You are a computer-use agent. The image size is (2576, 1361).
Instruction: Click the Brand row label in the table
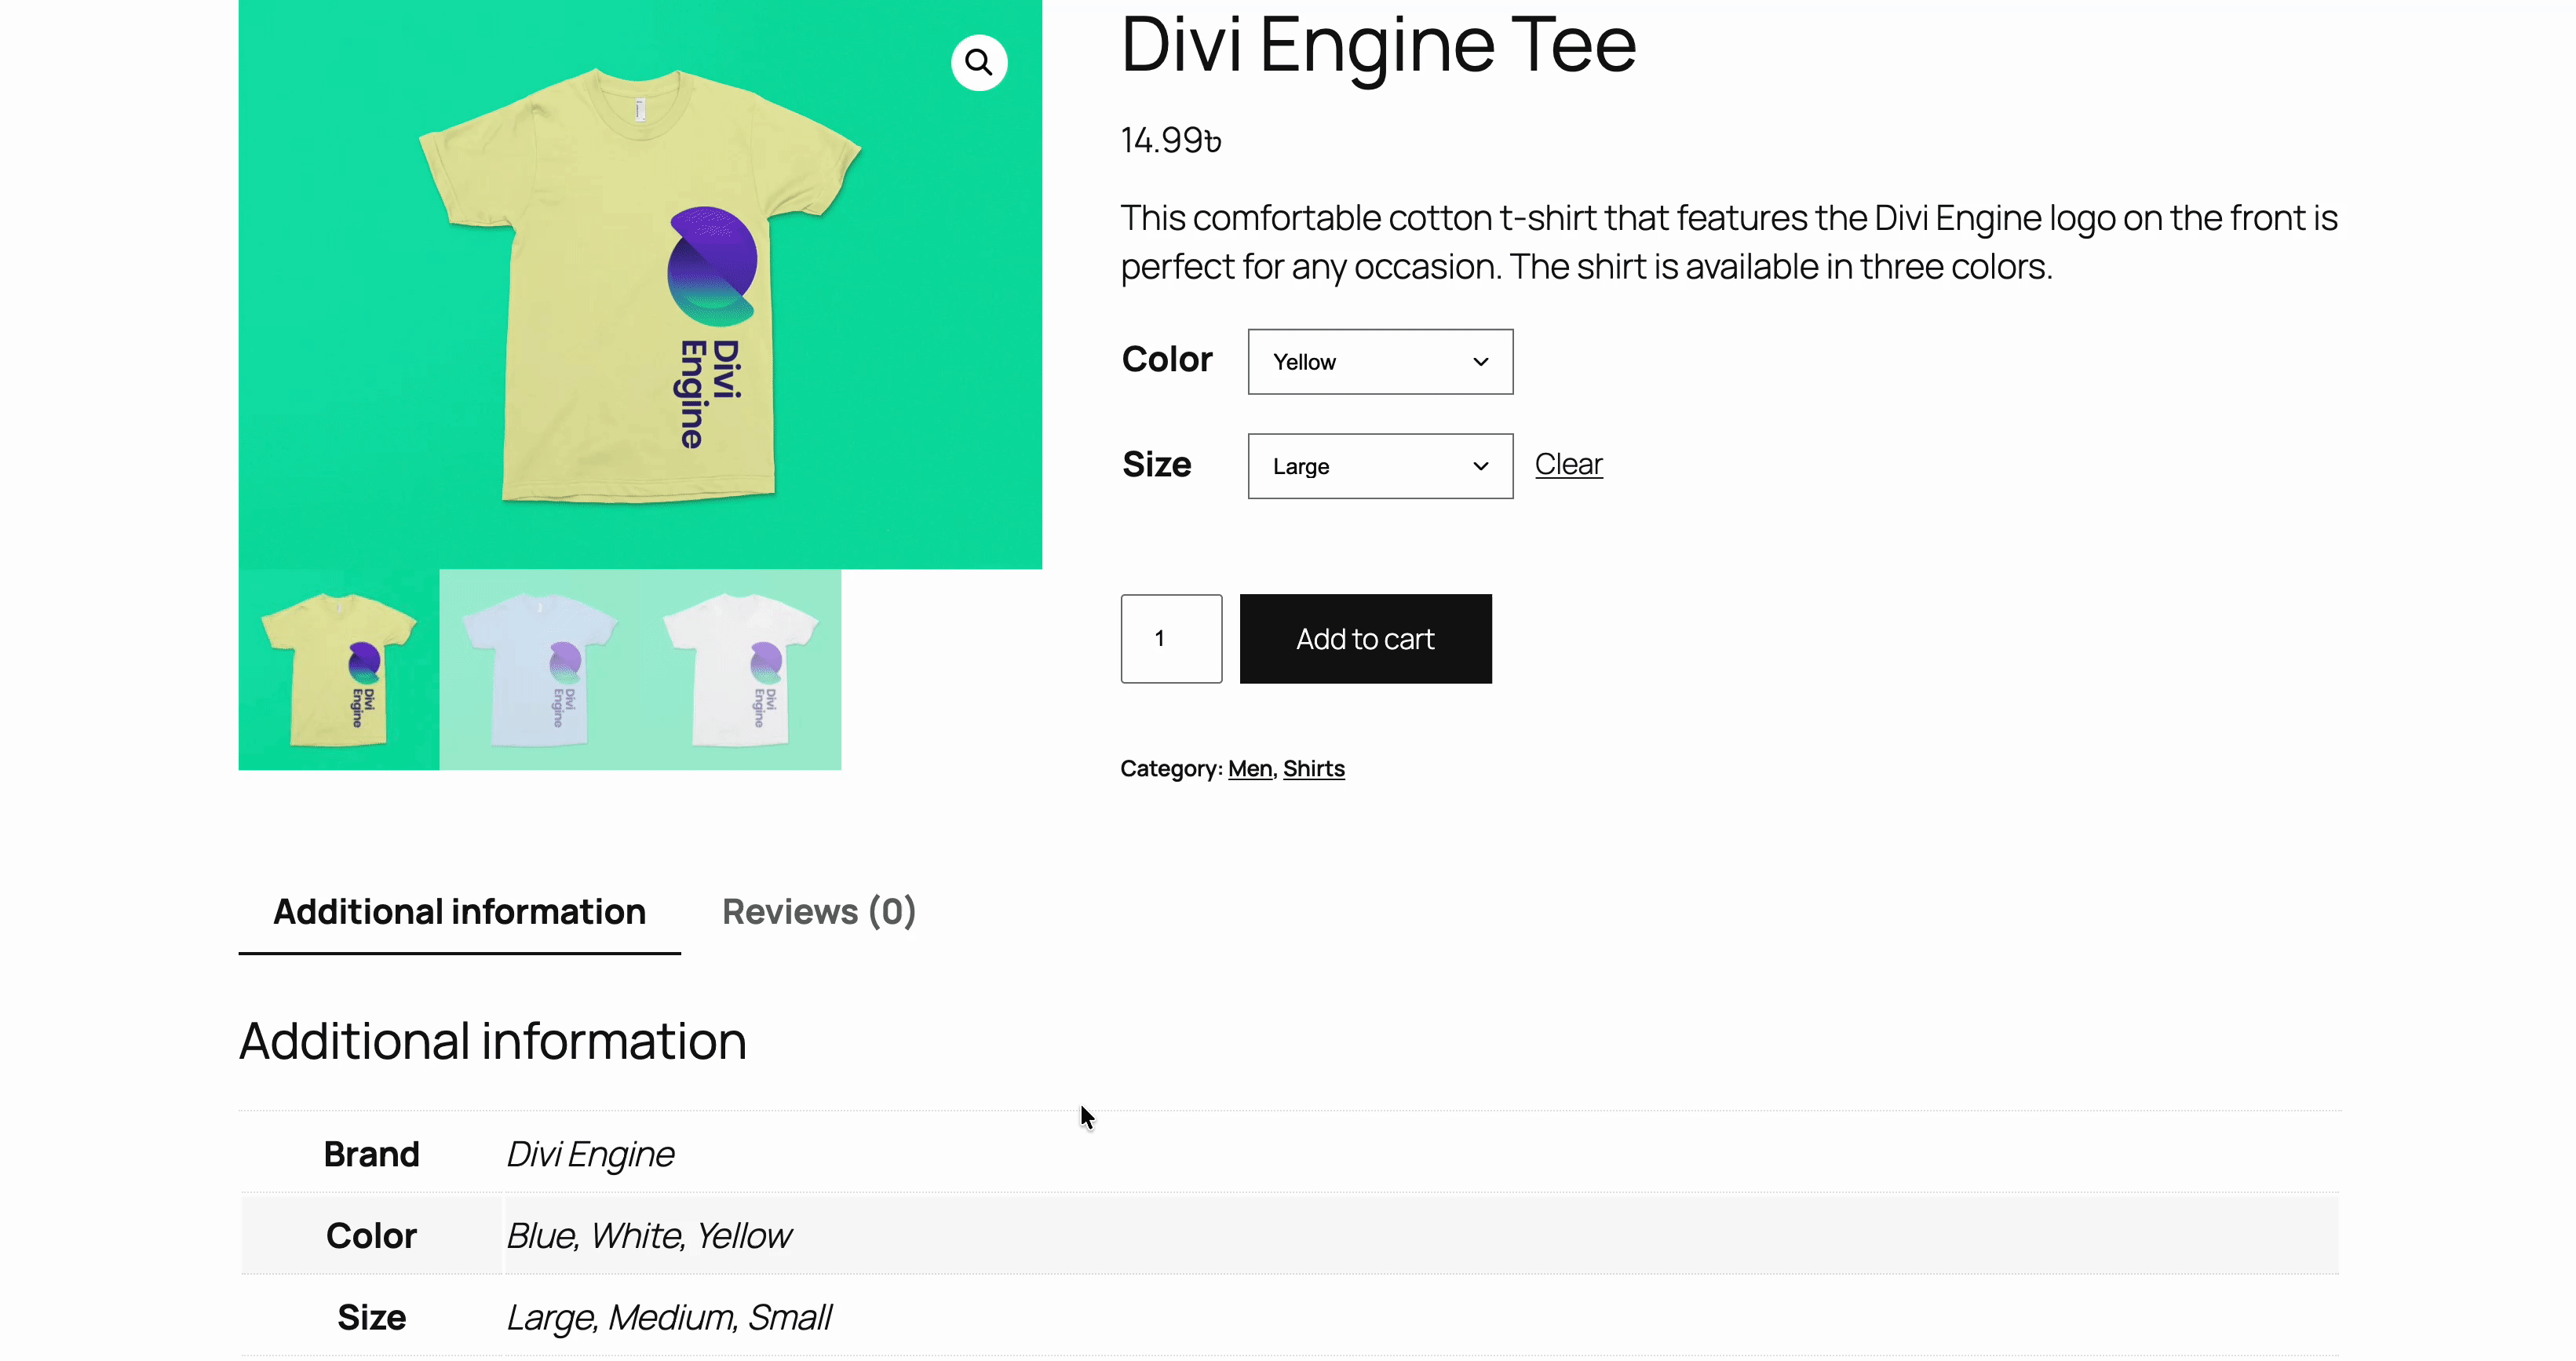371,1154
